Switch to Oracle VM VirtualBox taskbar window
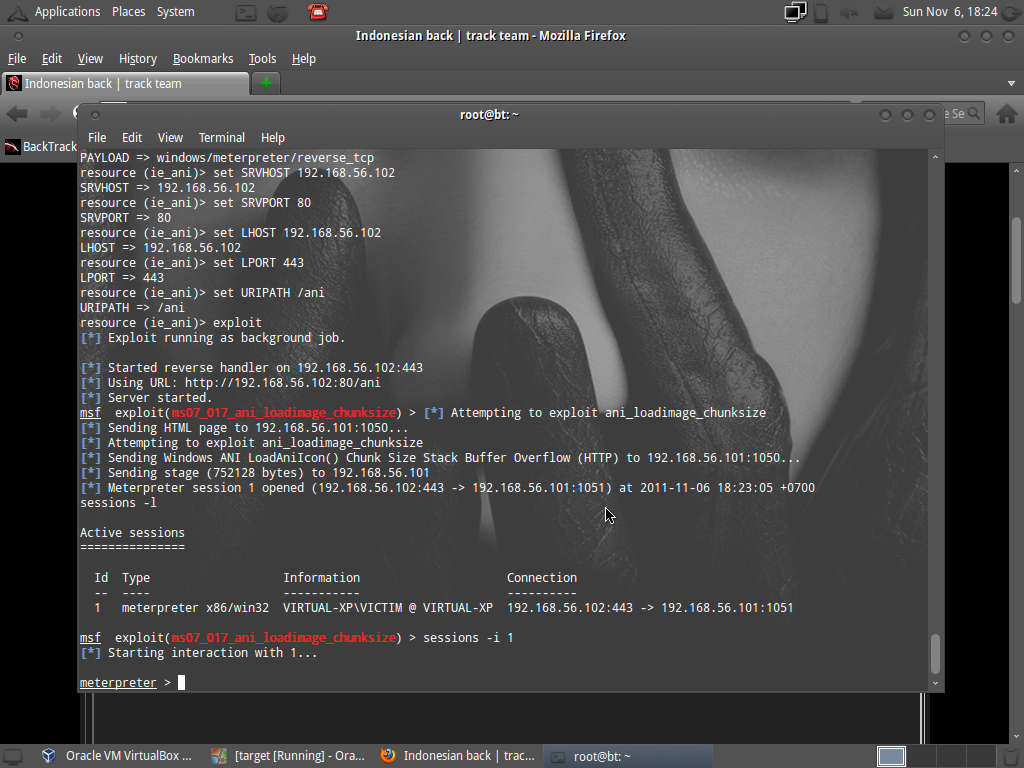Viewport: 1024px width, 768px height. click(118, 756)
